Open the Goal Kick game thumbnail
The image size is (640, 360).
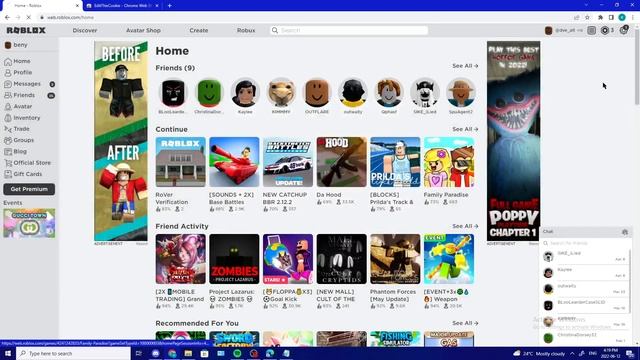click(288, 259)
